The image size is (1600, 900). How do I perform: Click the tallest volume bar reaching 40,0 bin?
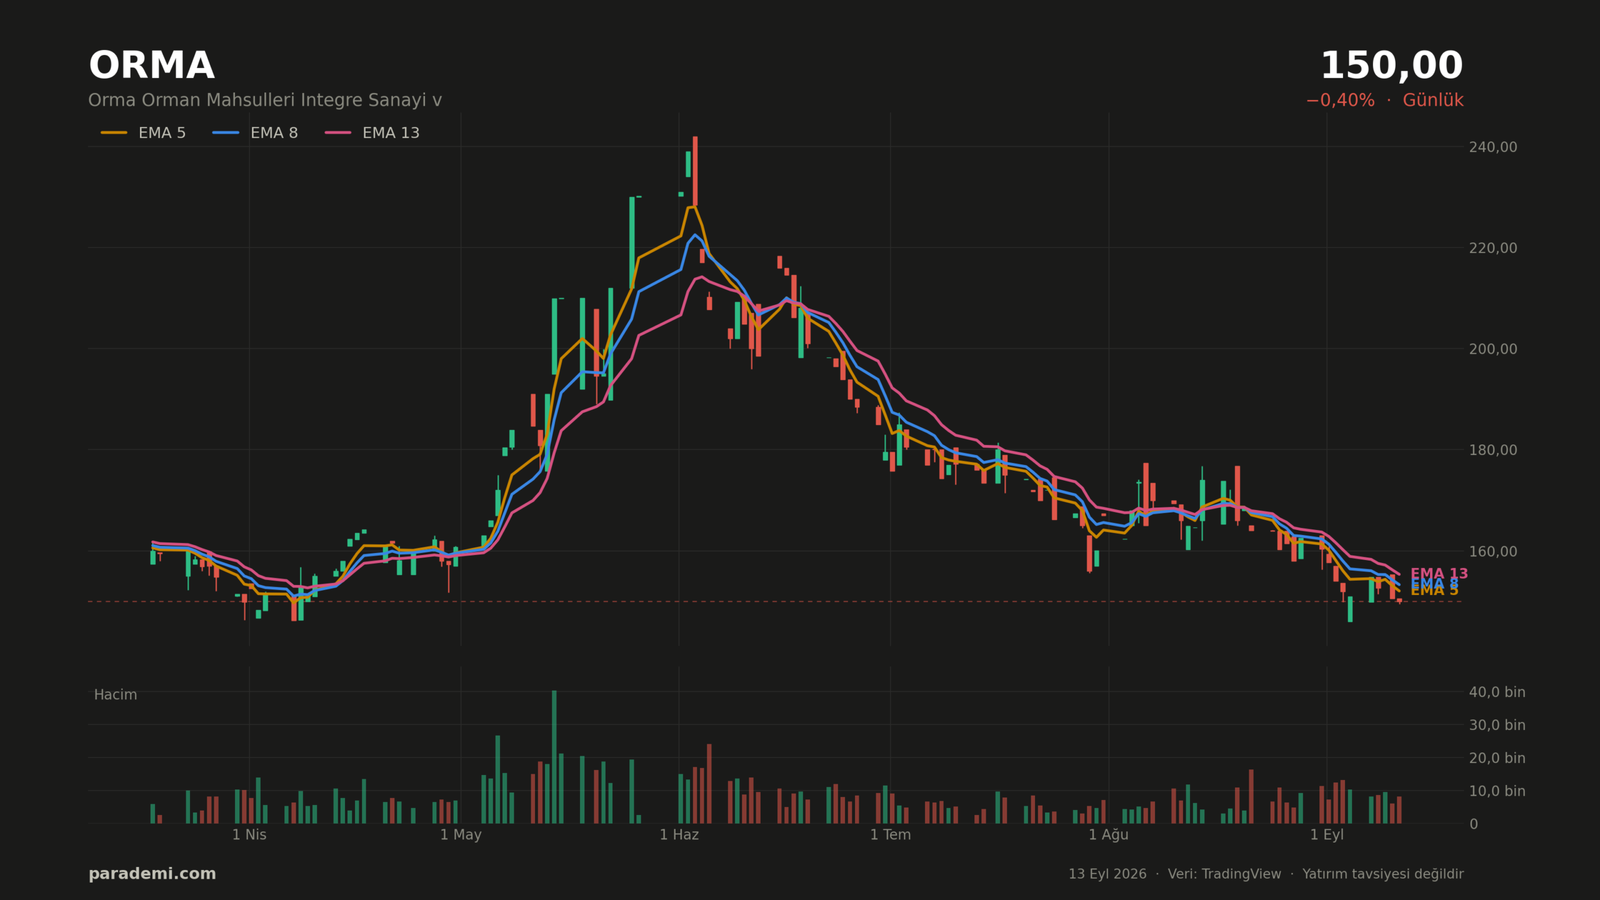point(554,757)
